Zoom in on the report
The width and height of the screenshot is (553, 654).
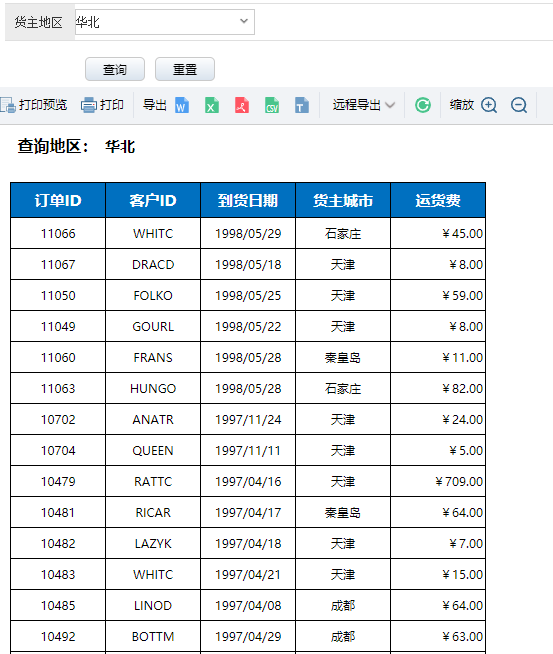489,105
